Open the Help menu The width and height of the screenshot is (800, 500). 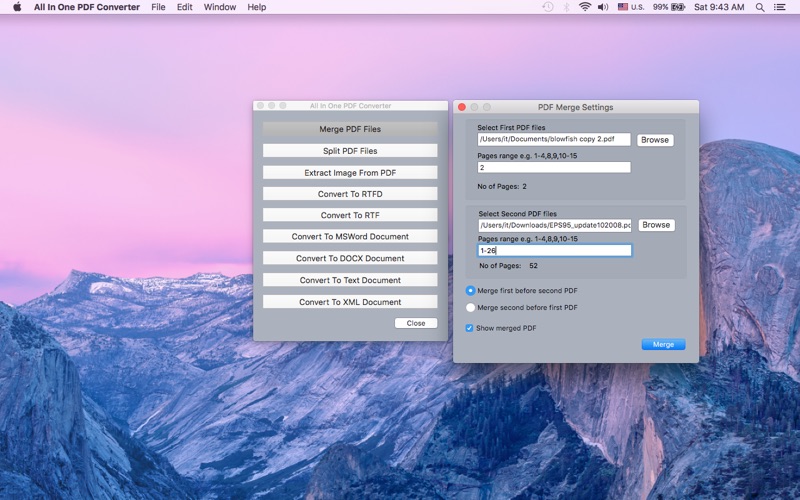257,7
